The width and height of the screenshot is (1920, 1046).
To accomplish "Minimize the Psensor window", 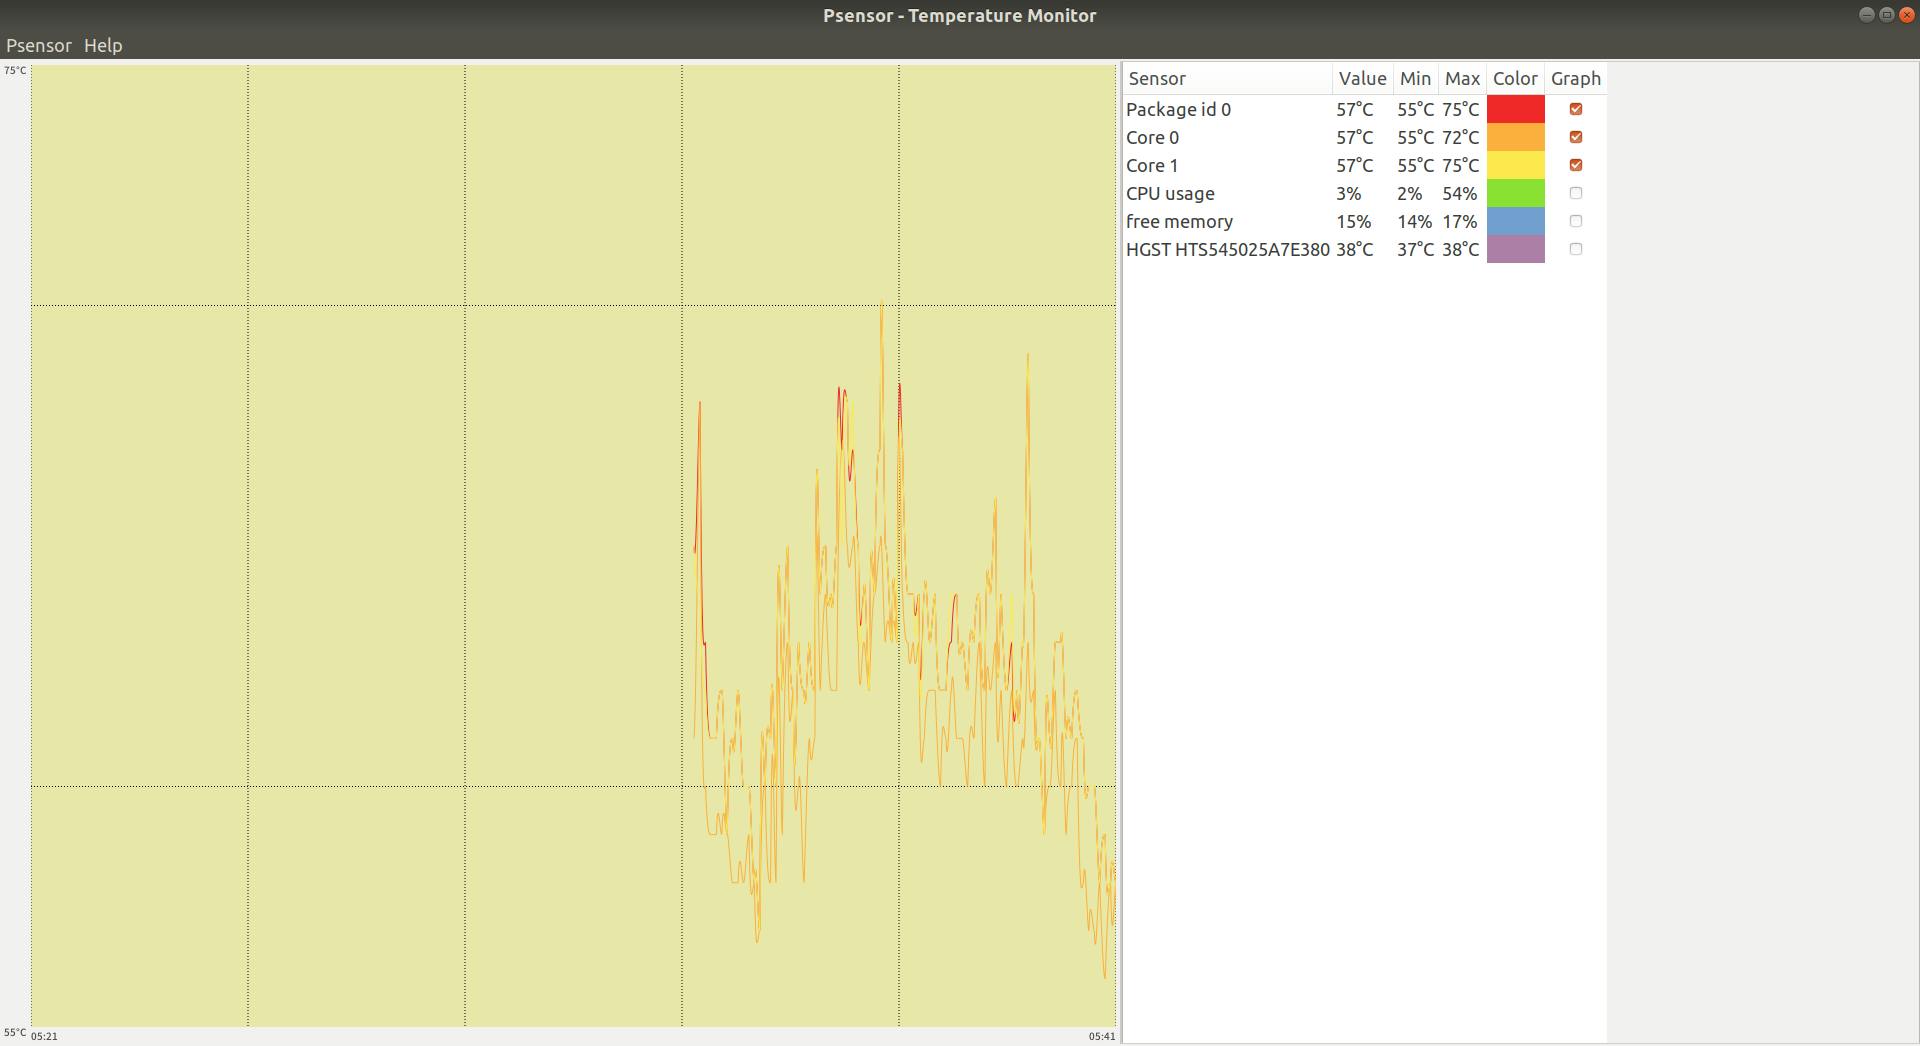I will [1866, 15].
